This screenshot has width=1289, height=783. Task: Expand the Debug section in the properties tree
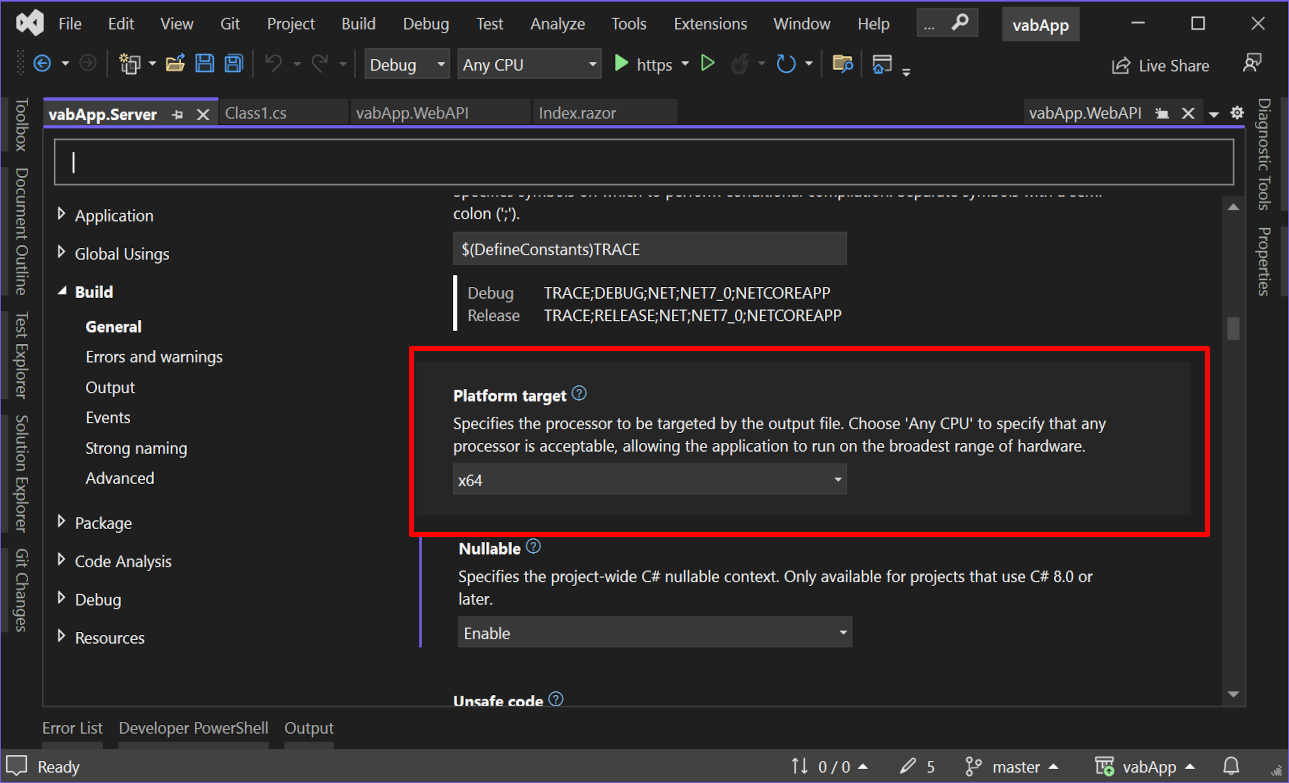tap(62, 598)
